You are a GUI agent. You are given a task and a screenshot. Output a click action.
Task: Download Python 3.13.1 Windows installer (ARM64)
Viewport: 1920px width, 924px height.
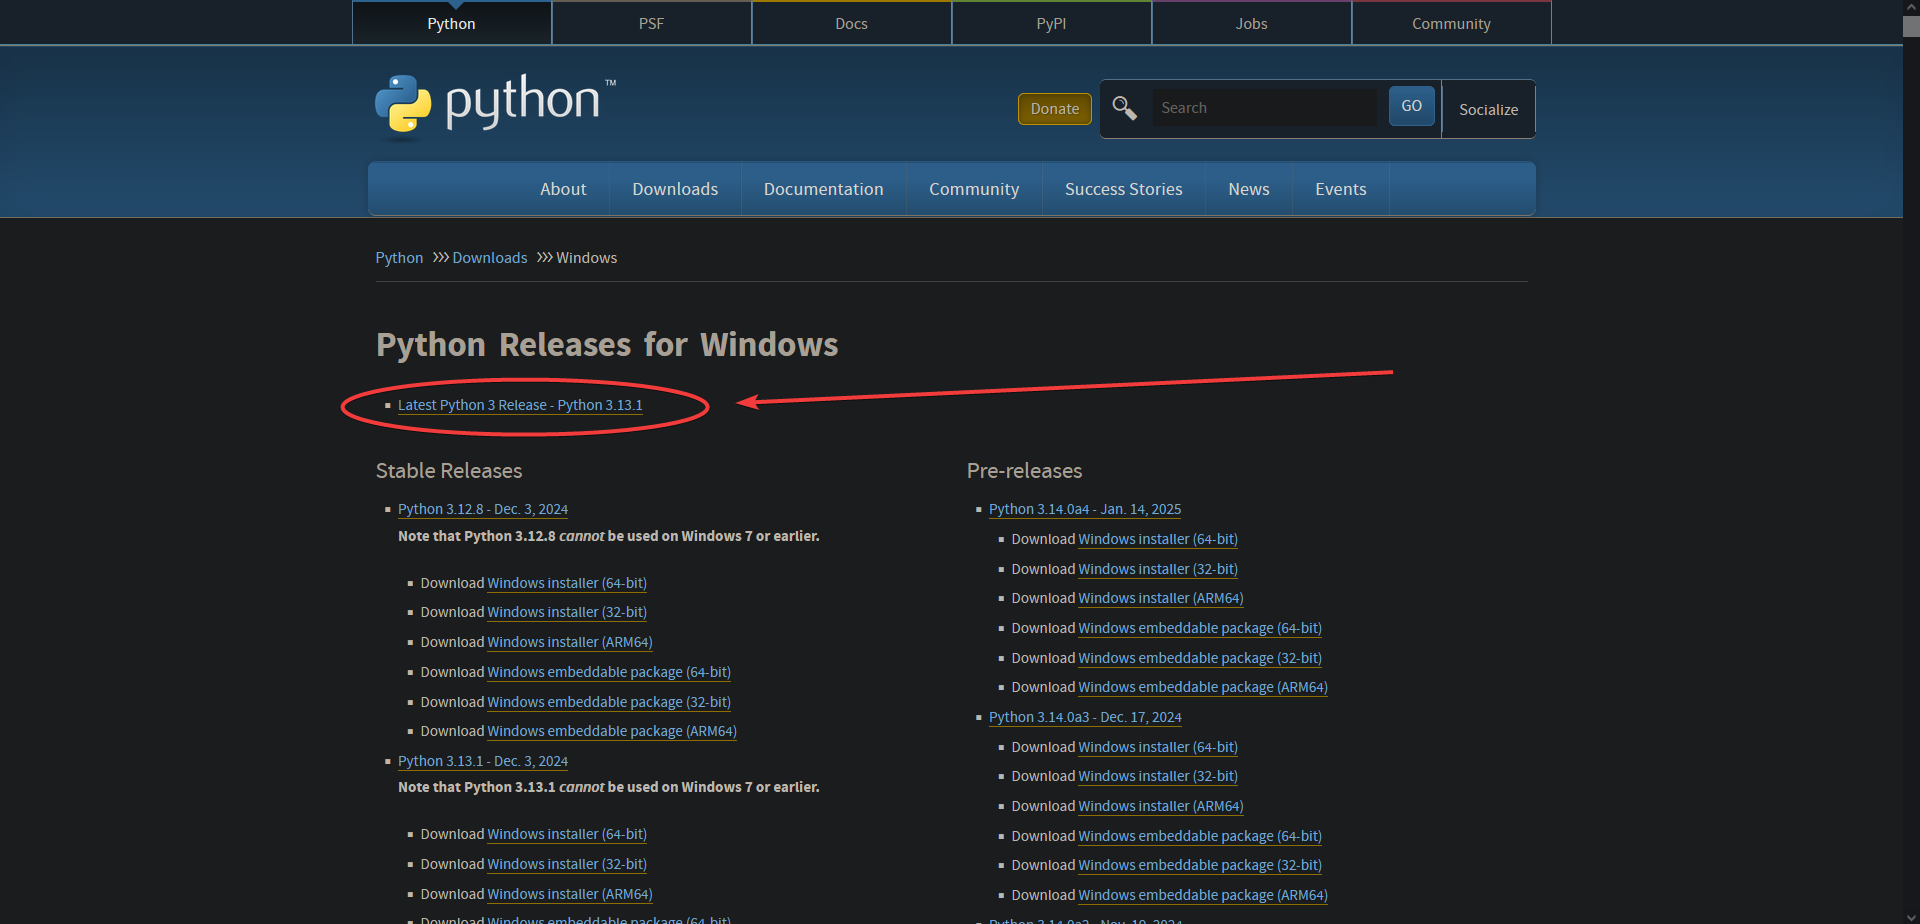tap(570, 894)
